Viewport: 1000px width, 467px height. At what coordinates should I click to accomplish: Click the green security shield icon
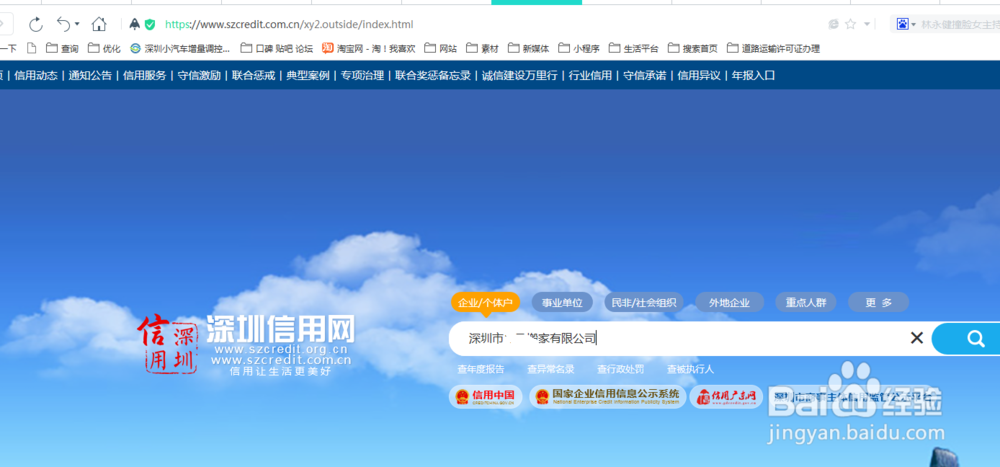pos(150,24)
